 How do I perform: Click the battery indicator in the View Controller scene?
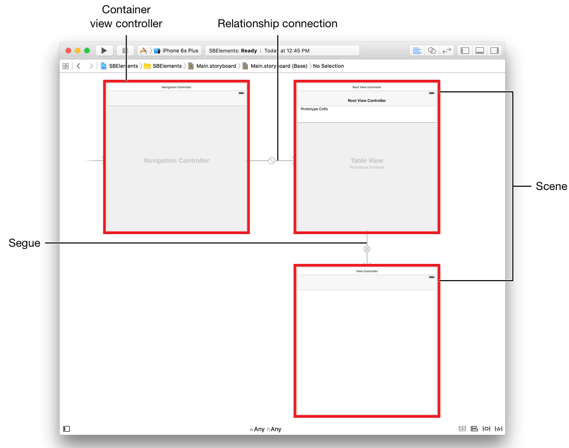431,277
